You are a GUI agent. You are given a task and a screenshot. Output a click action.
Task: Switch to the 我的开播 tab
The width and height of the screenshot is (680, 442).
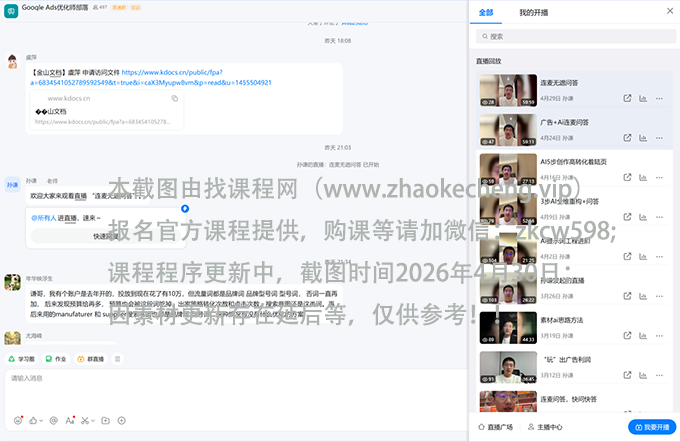(533, 13)
